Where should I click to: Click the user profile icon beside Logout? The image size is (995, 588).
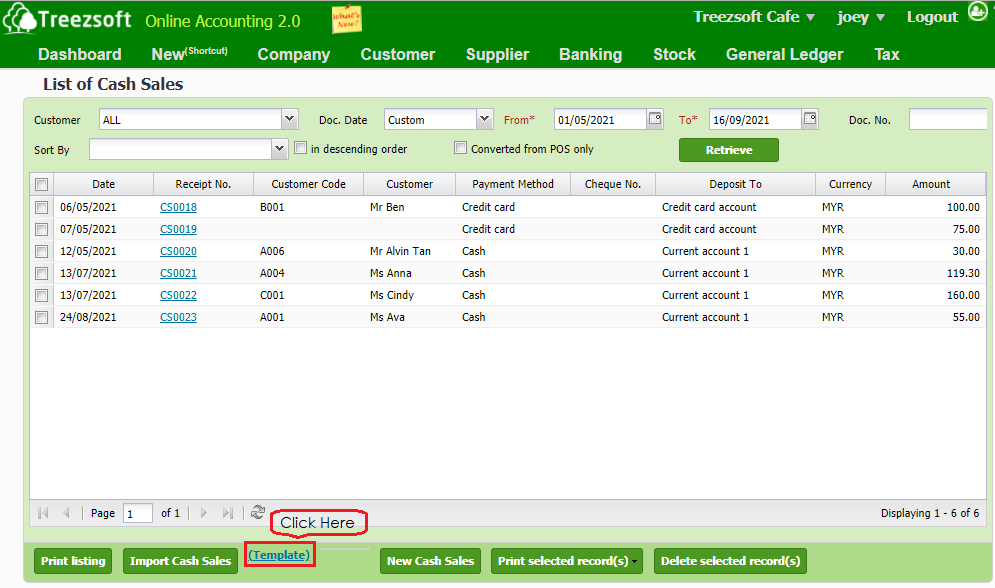tap(977, 12)
